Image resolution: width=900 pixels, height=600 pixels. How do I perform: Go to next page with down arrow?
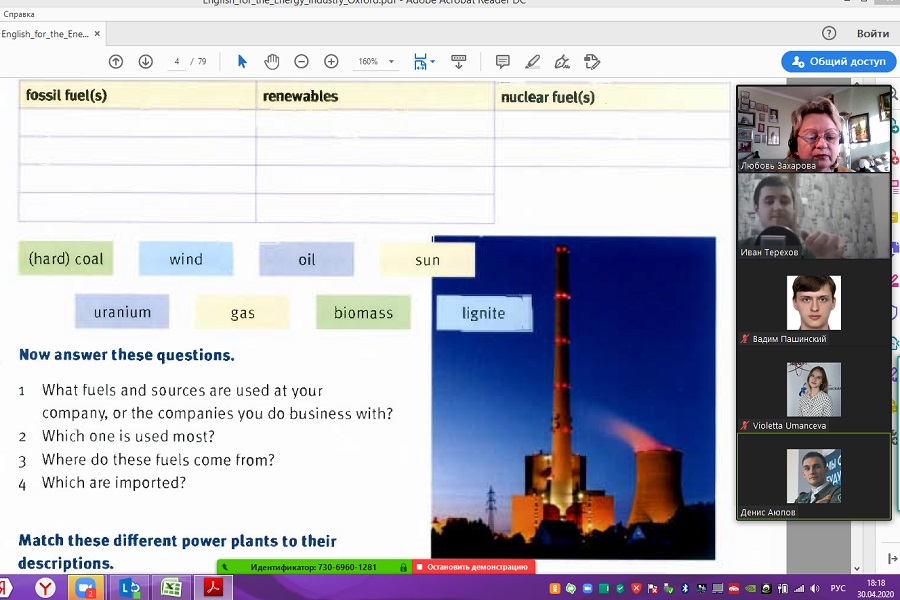point(146,61)
